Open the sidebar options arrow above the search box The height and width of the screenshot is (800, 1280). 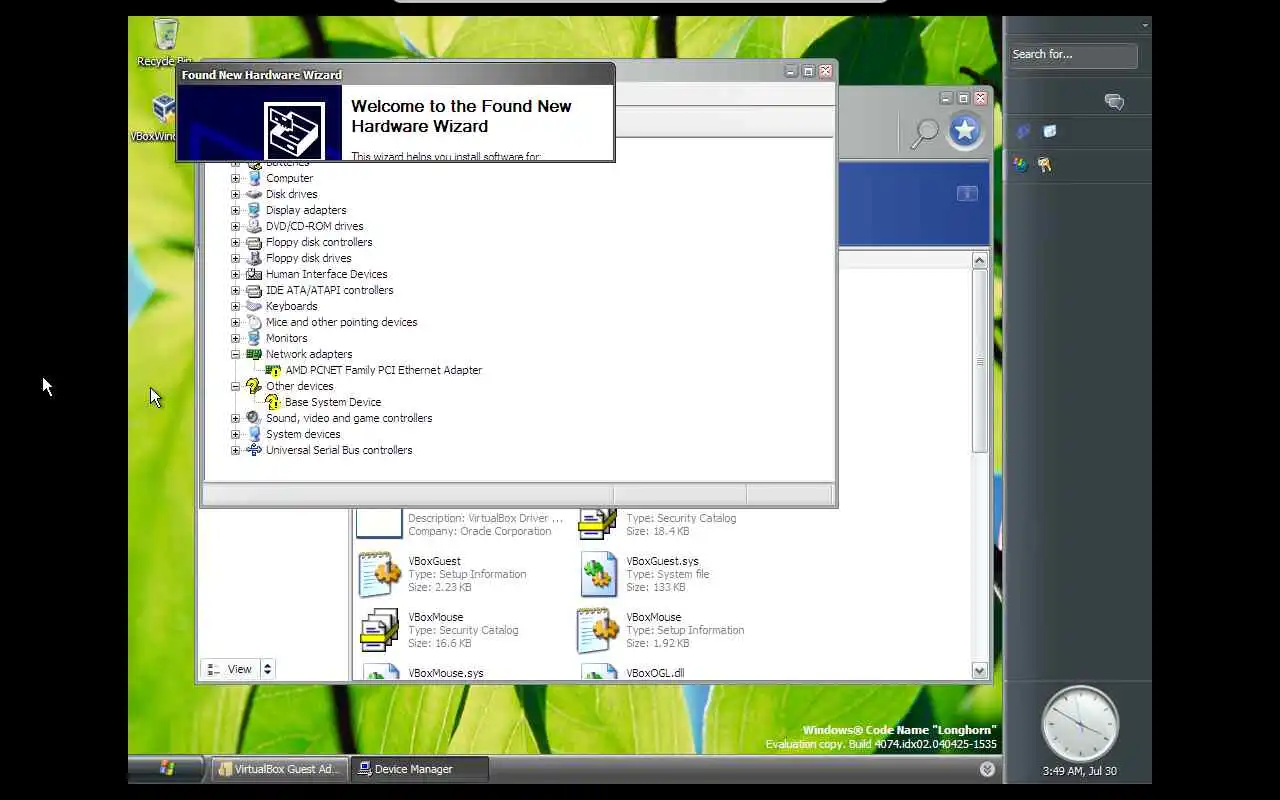(x=1145, y=25)
